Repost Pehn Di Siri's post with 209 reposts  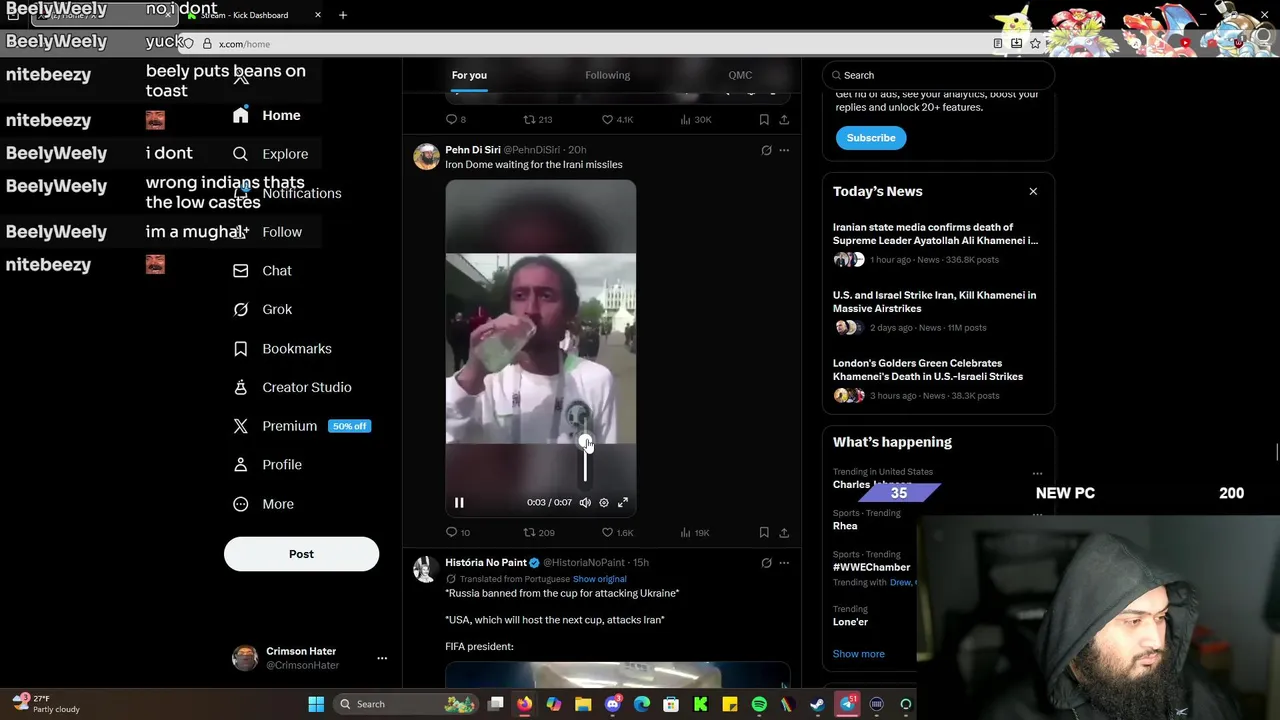coord(539,532)
